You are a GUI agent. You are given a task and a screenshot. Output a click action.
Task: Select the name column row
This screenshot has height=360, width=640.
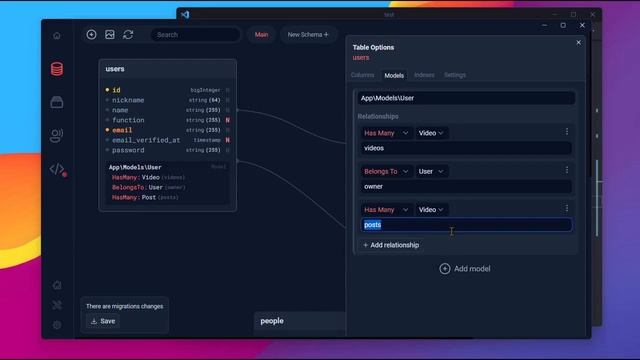tap(167, 110)
